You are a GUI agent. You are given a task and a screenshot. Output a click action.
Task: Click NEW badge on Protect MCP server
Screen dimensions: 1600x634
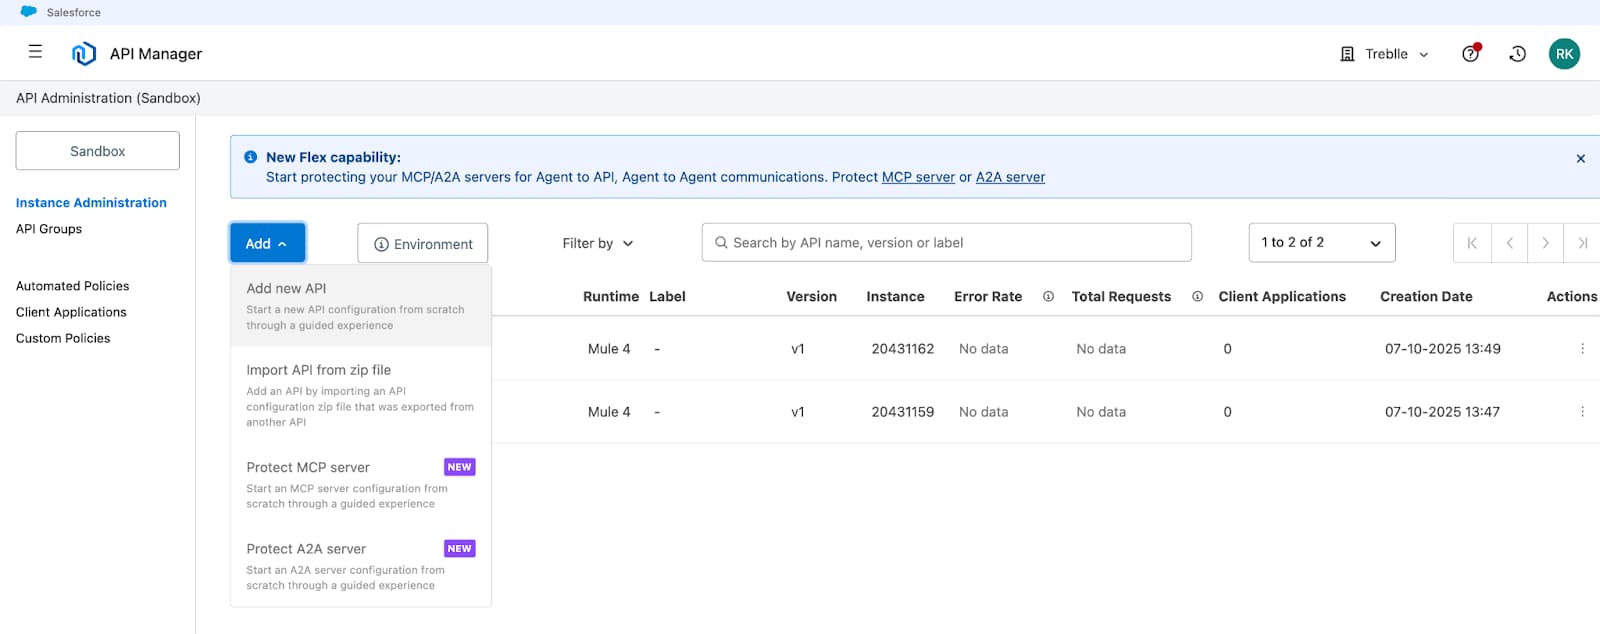coord(459,467)
